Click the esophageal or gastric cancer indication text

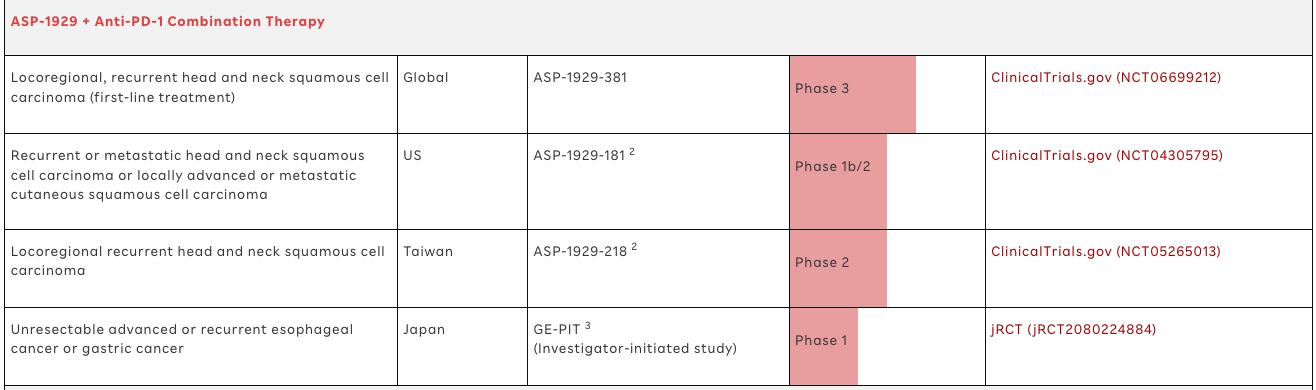[182, 339]
